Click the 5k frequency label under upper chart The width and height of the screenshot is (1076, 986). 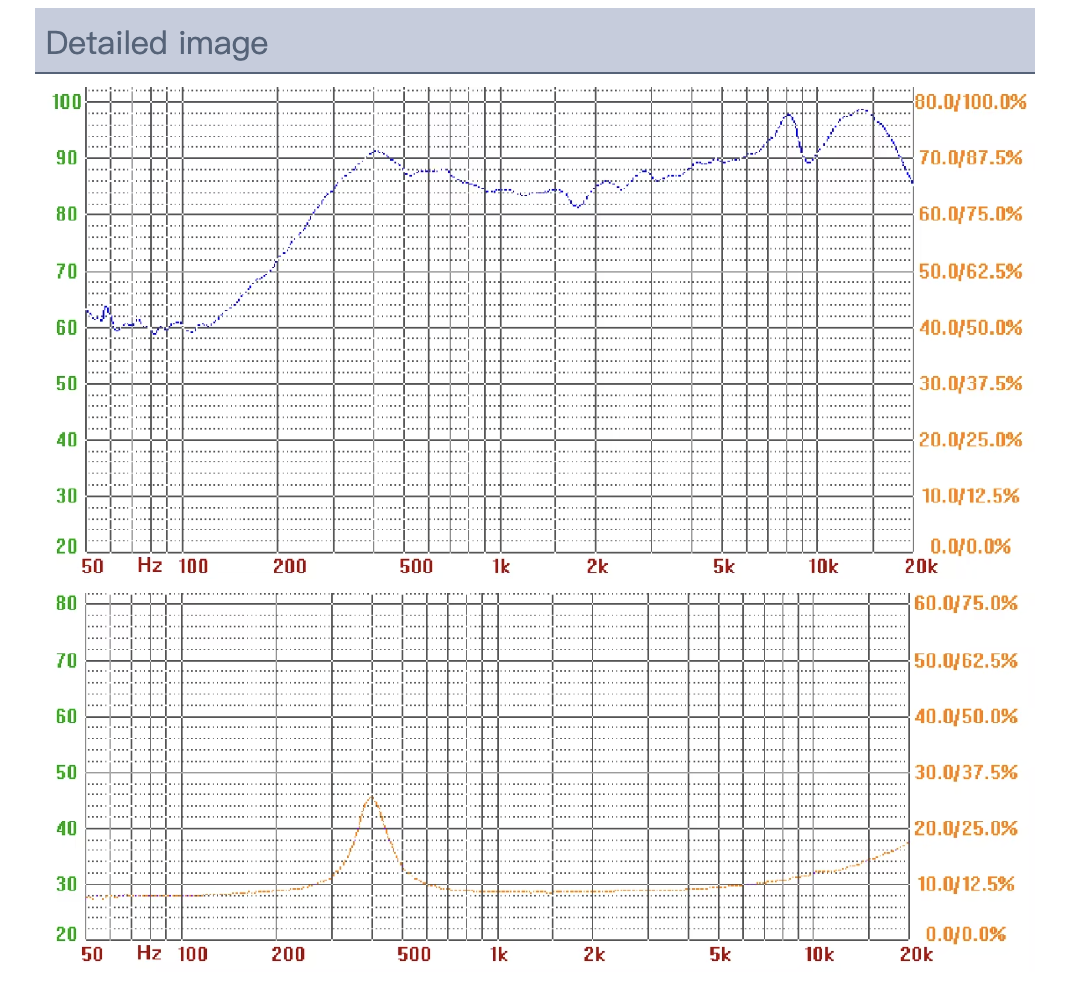coord(723,567)
